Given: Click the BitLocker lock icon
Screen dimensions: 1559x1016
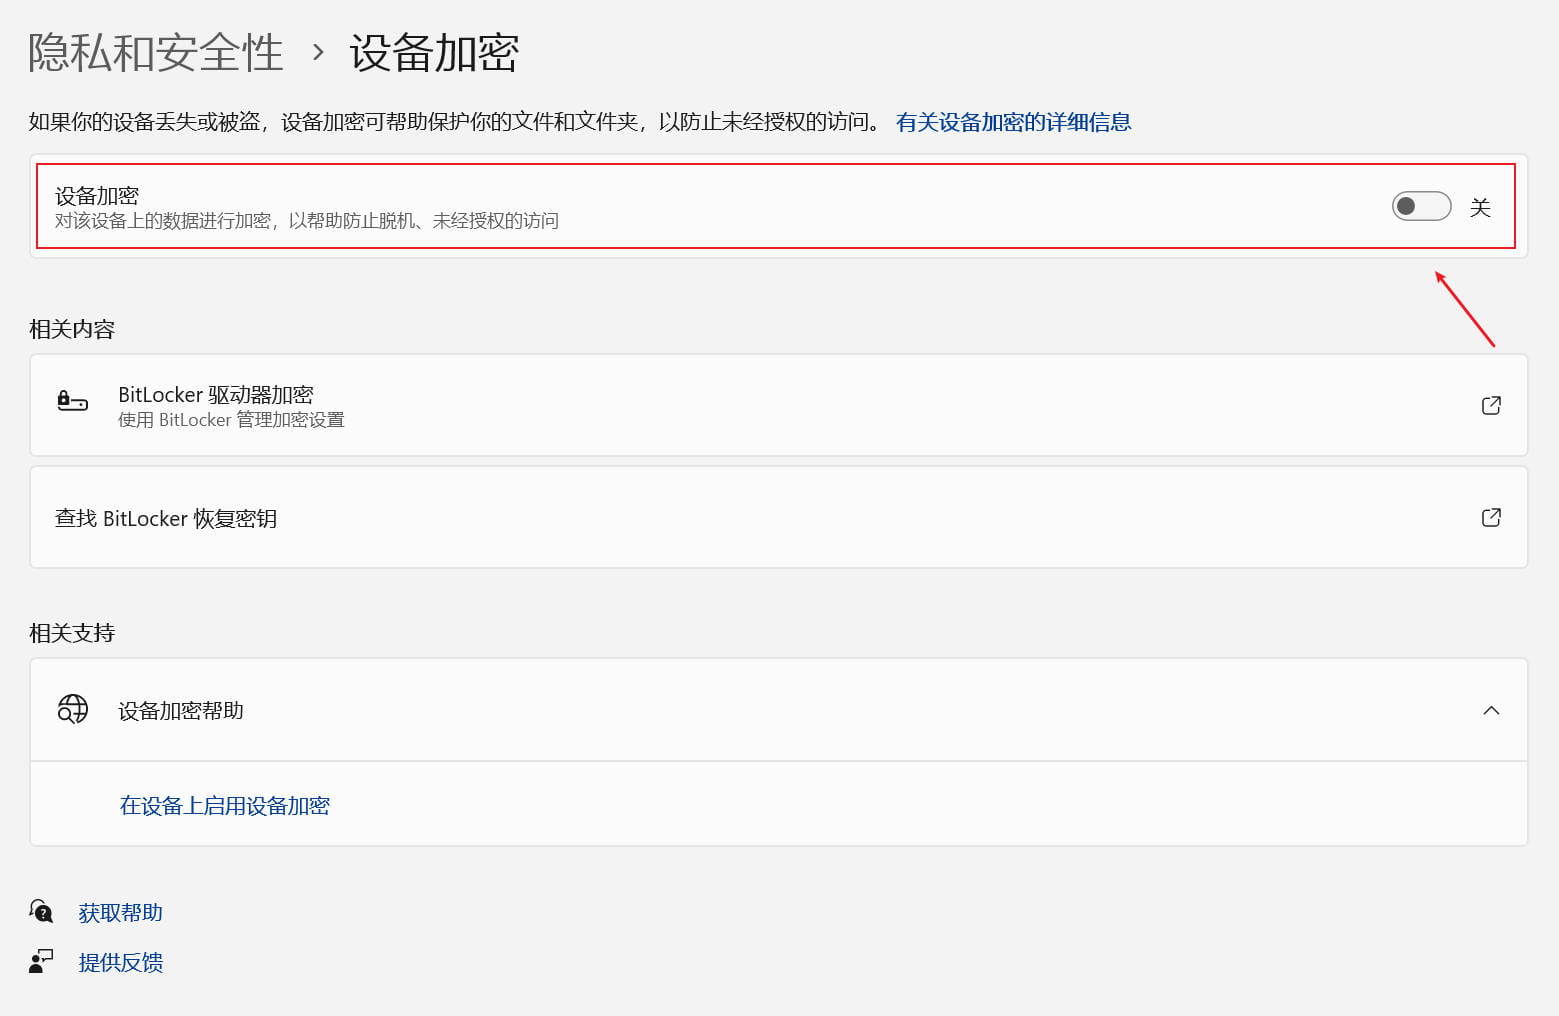Looking at the screenshot, I should pyautogui.click(x=71, y=402).
